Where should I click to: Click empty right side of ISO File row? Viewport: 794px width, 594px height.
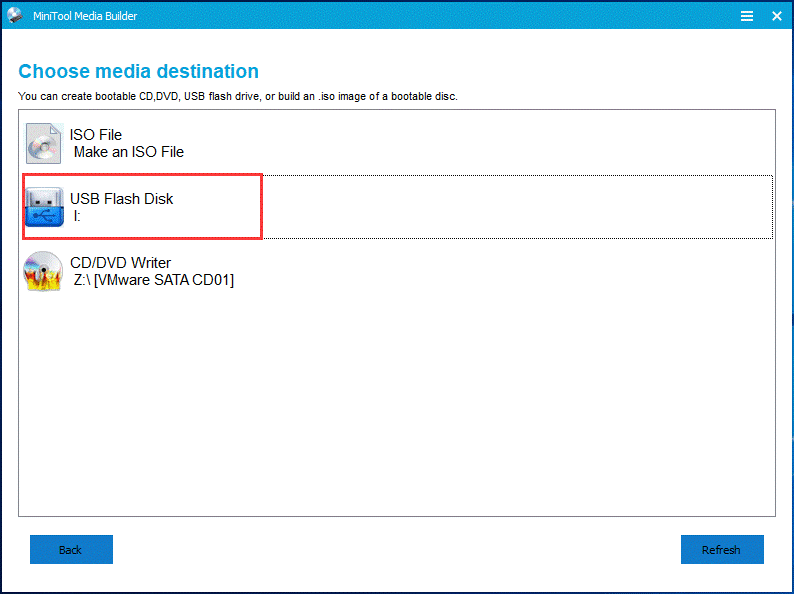[500, 143]
